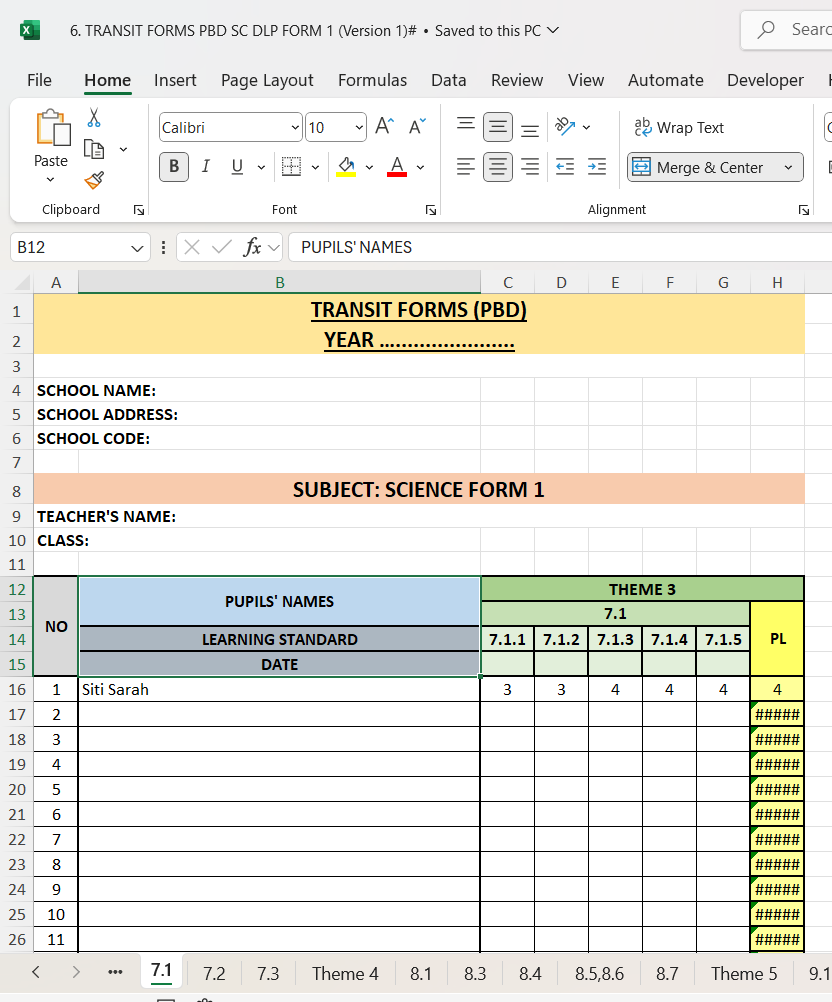
Task: Open sheet tab Theme 4
Action: click(345, 974)
